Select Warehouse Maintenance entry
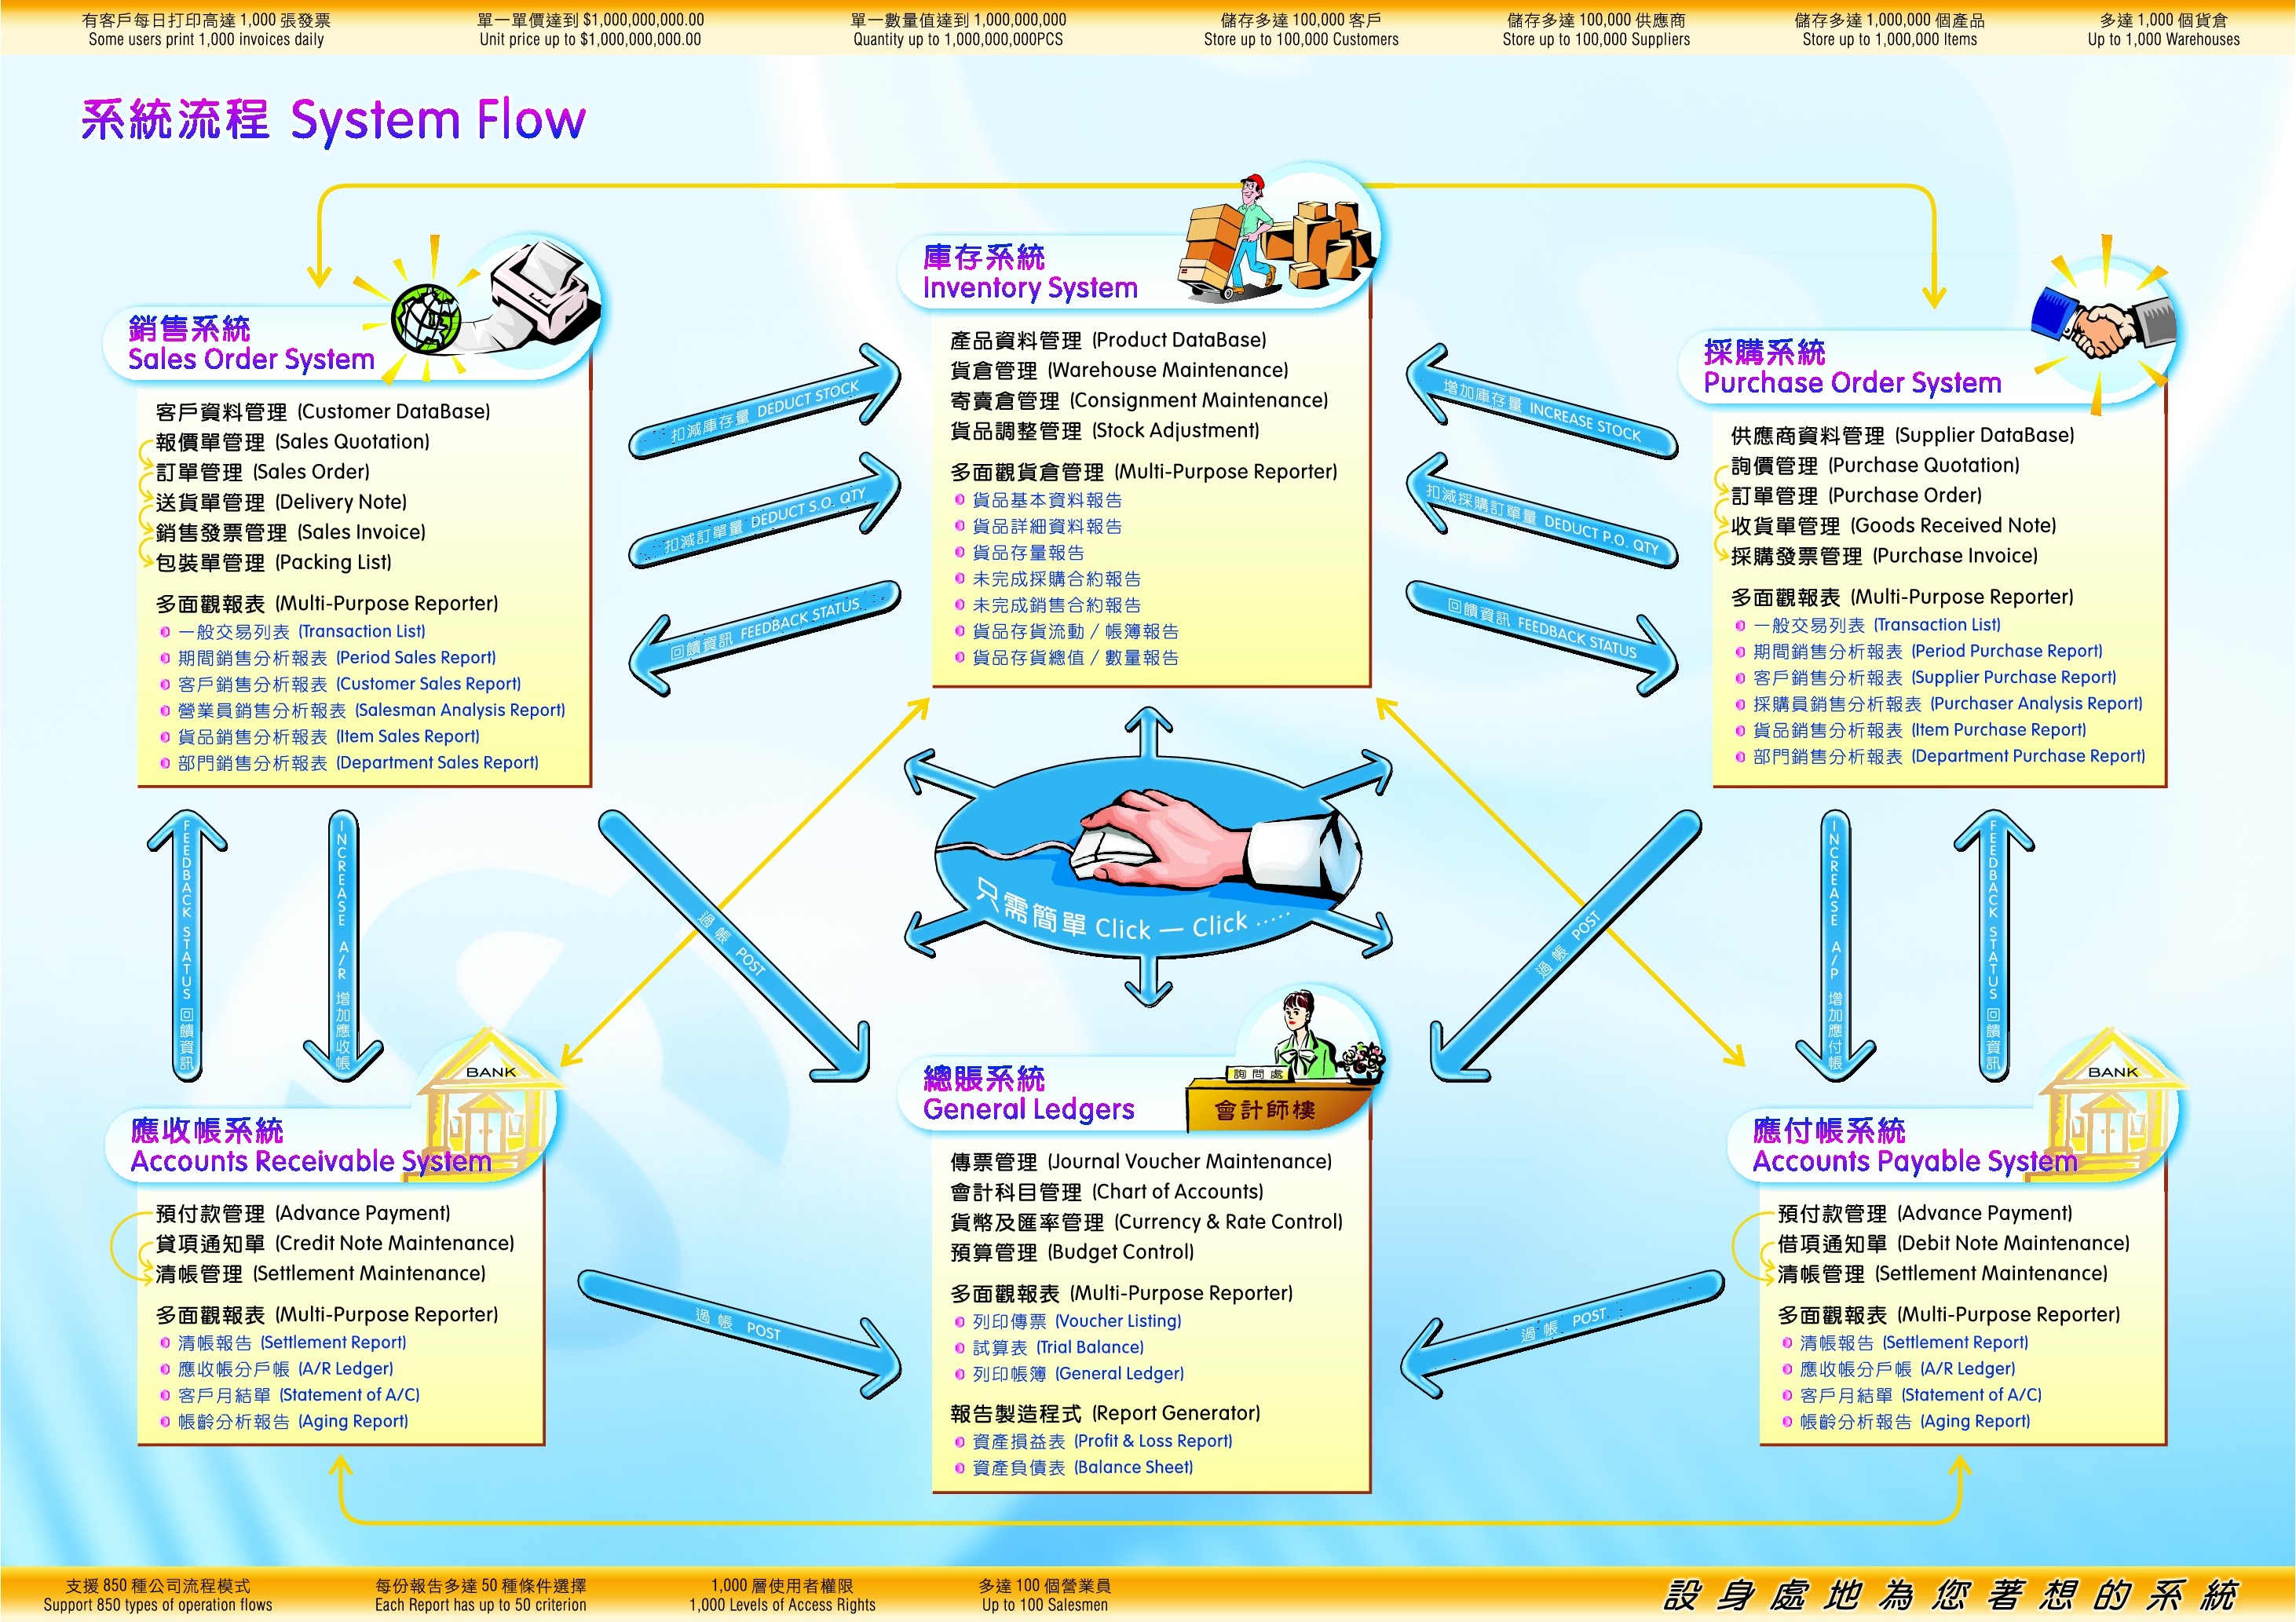The width and height of the screenshot is (2296, 1622). [x=1119, y=370]
